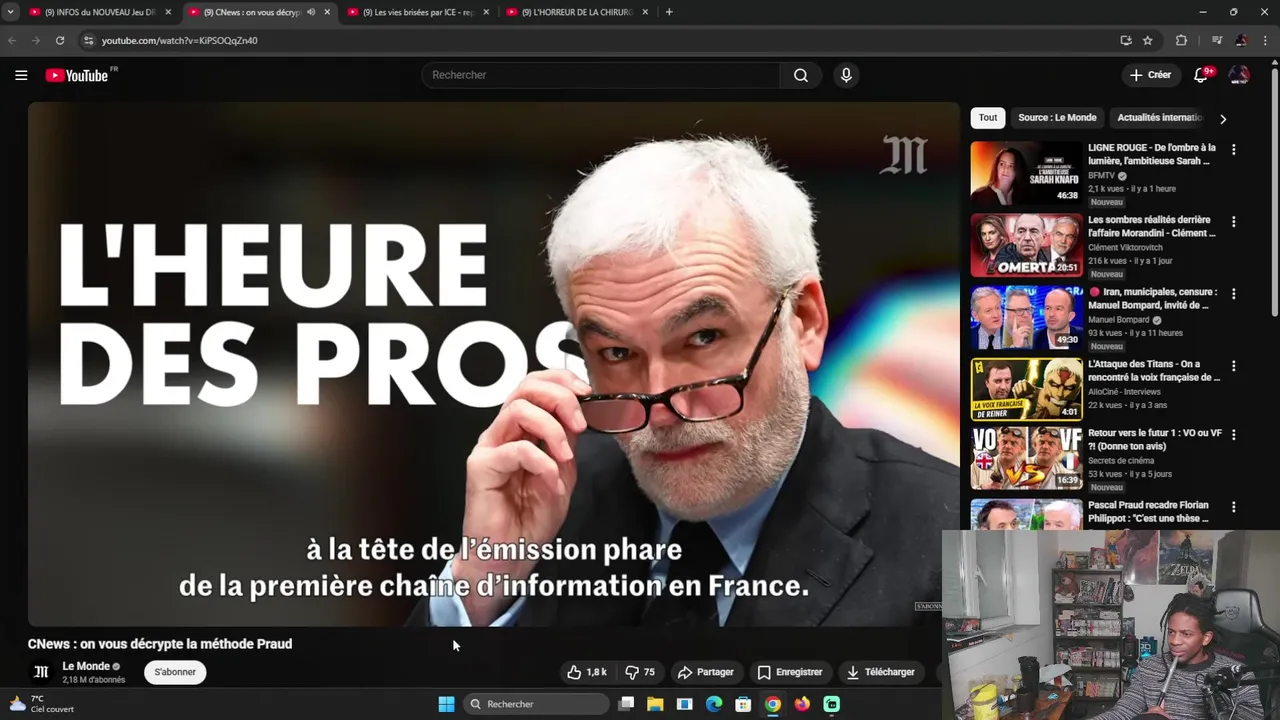
Task: Open options menu for Manuel Bompard video
Action: click(1233, 294)
